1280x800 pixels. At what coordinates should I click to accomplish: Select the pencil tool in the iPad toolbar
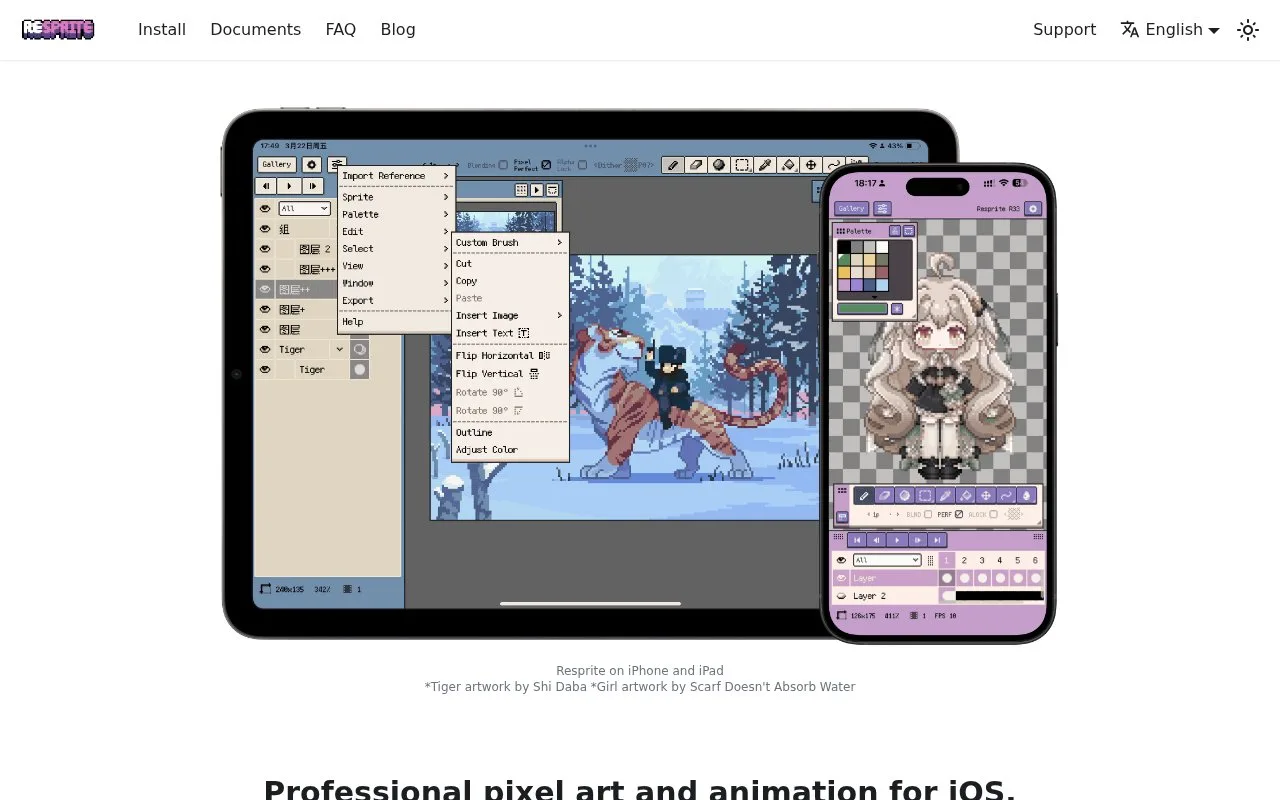pos(673,165)
